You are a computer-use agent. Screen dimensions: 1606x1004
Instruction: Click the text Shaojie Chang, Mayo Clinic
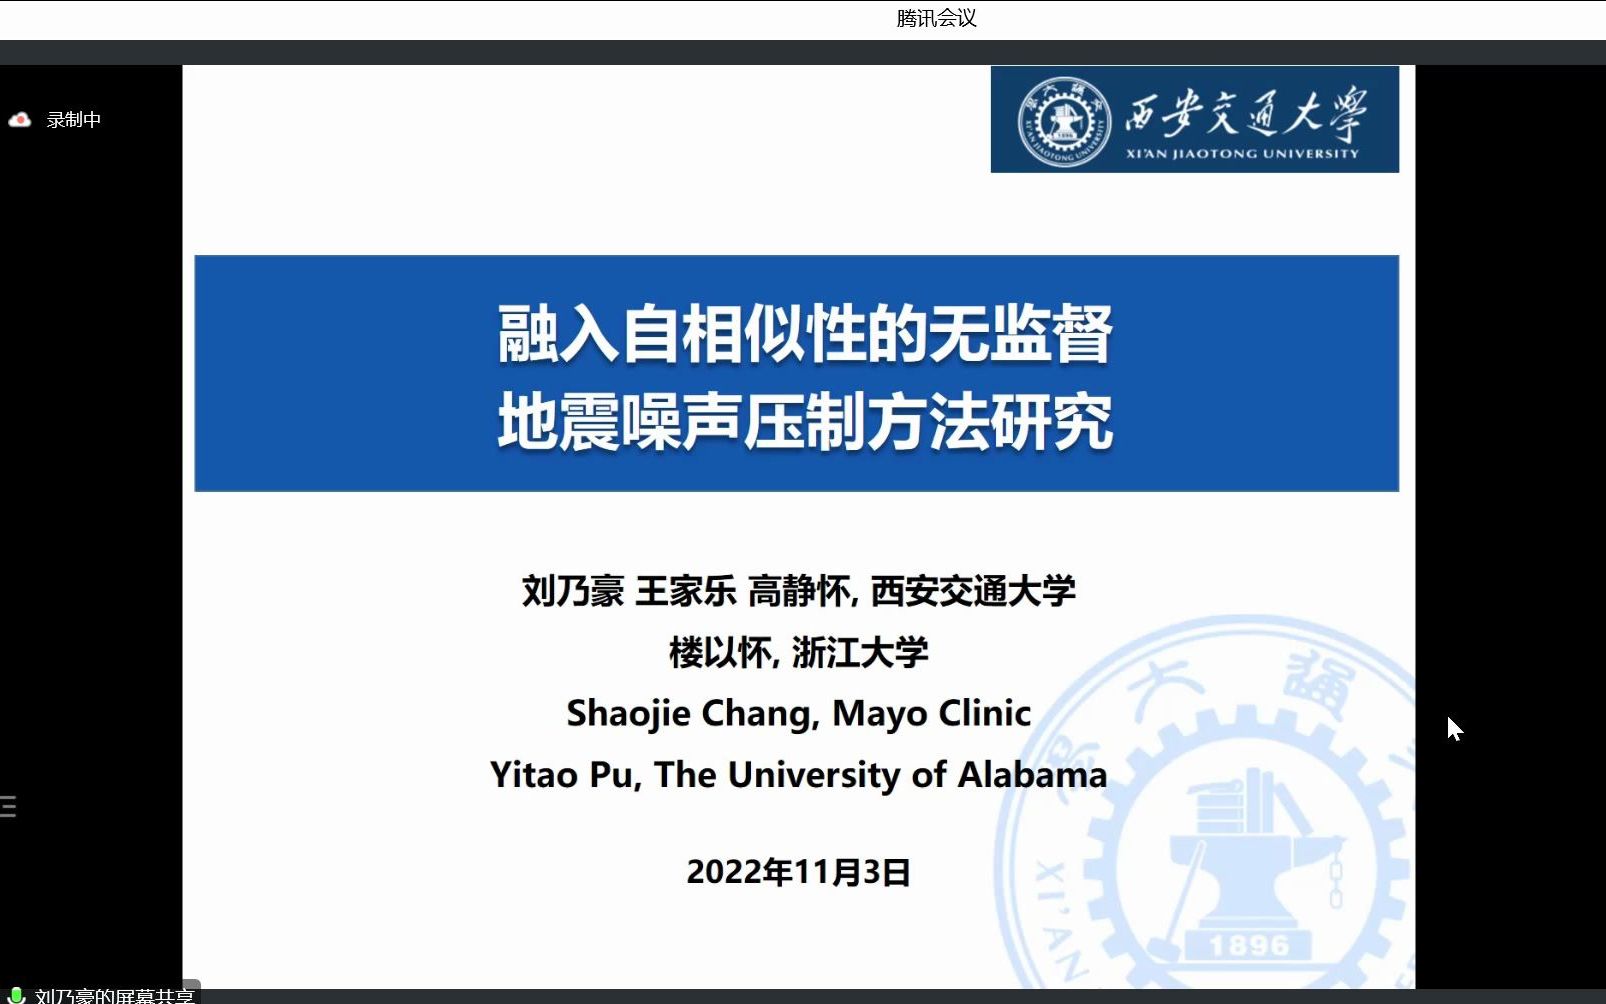coord(798,713)
